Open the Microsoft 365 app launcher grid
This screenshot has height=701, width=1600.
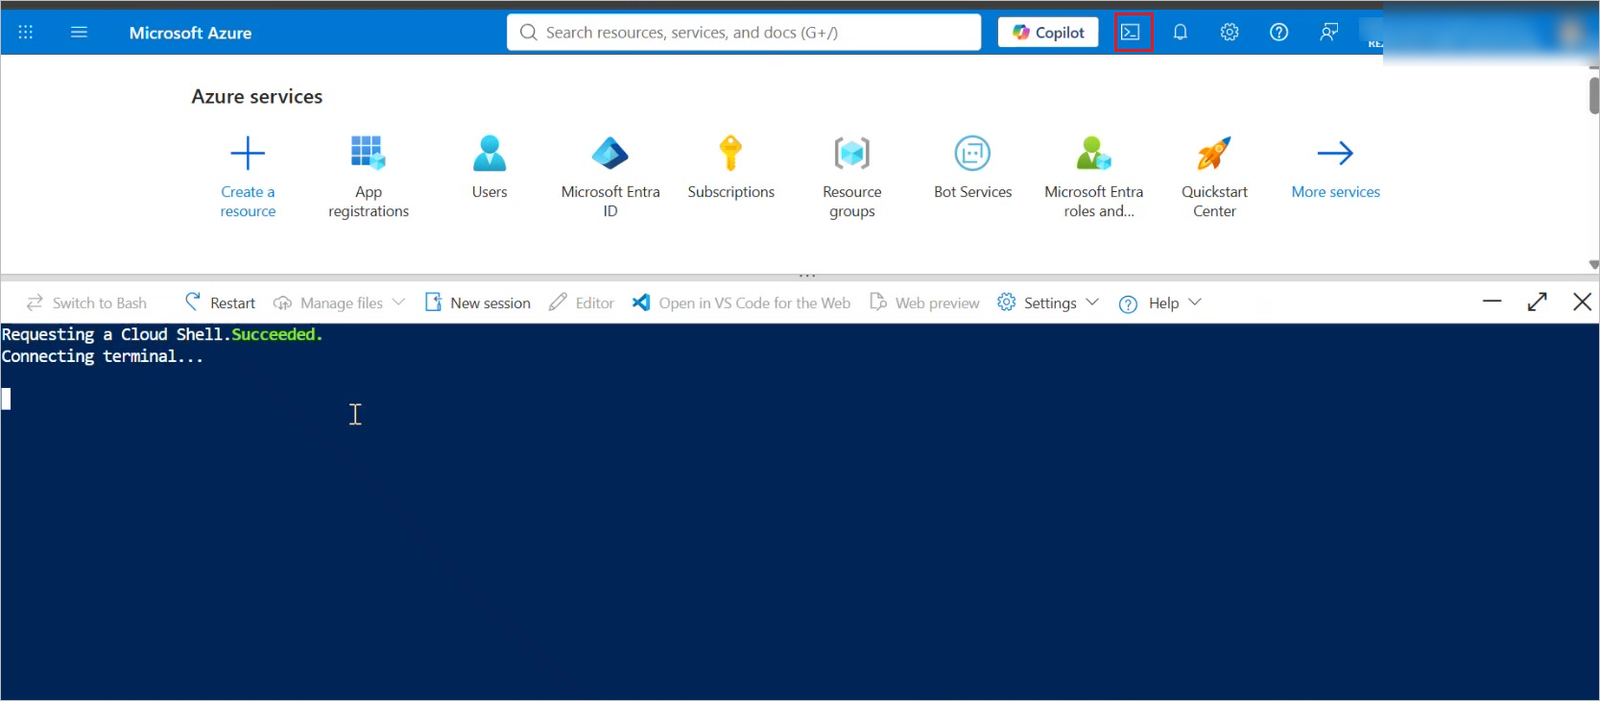point(26,33)
